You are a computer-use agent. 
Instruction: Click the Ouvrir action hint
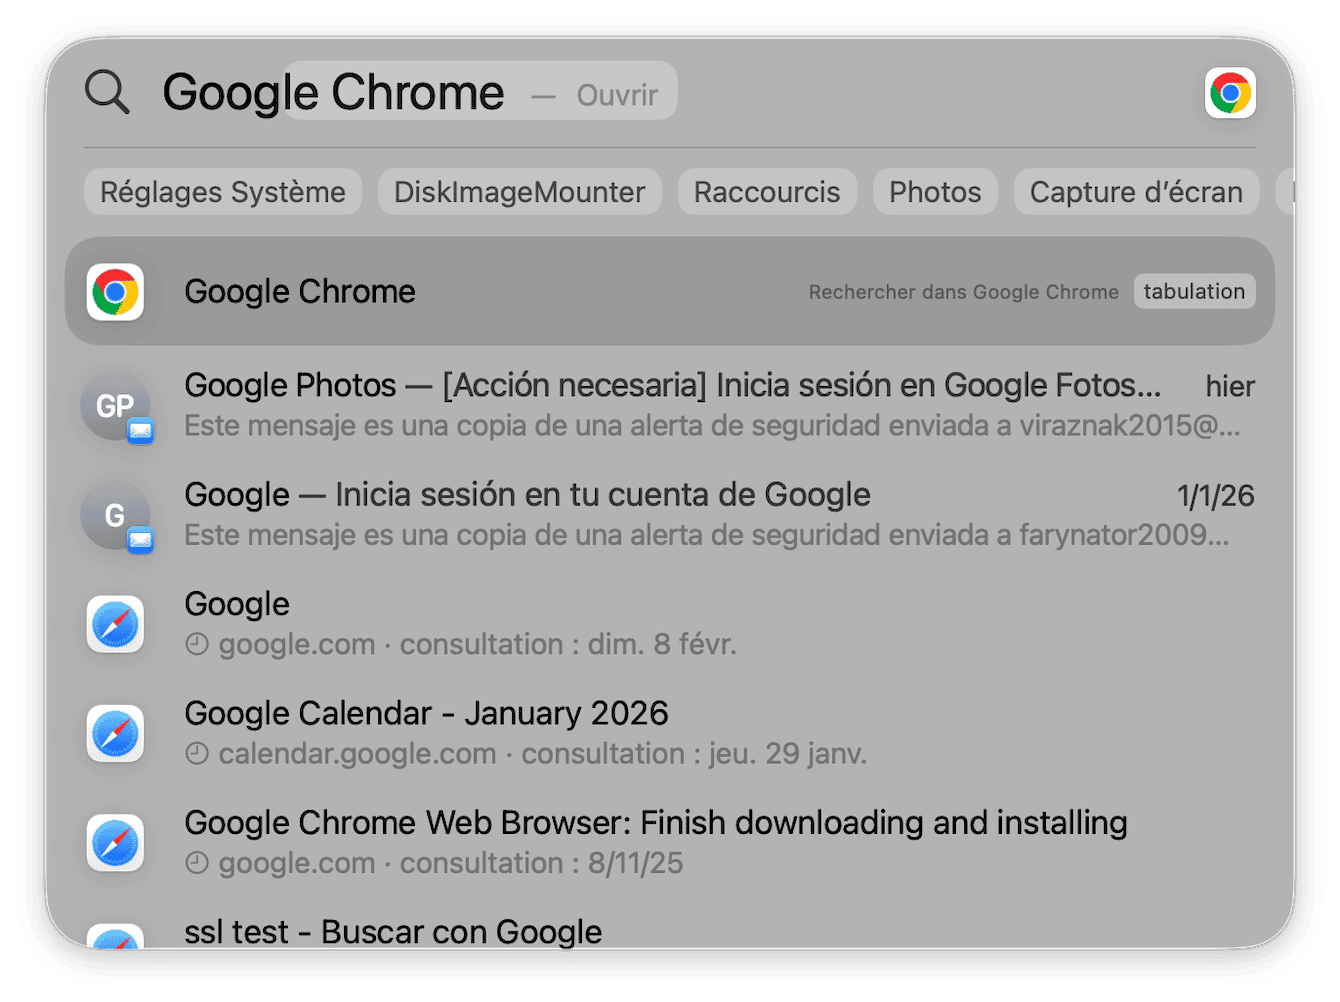click(x=617, y=95)
